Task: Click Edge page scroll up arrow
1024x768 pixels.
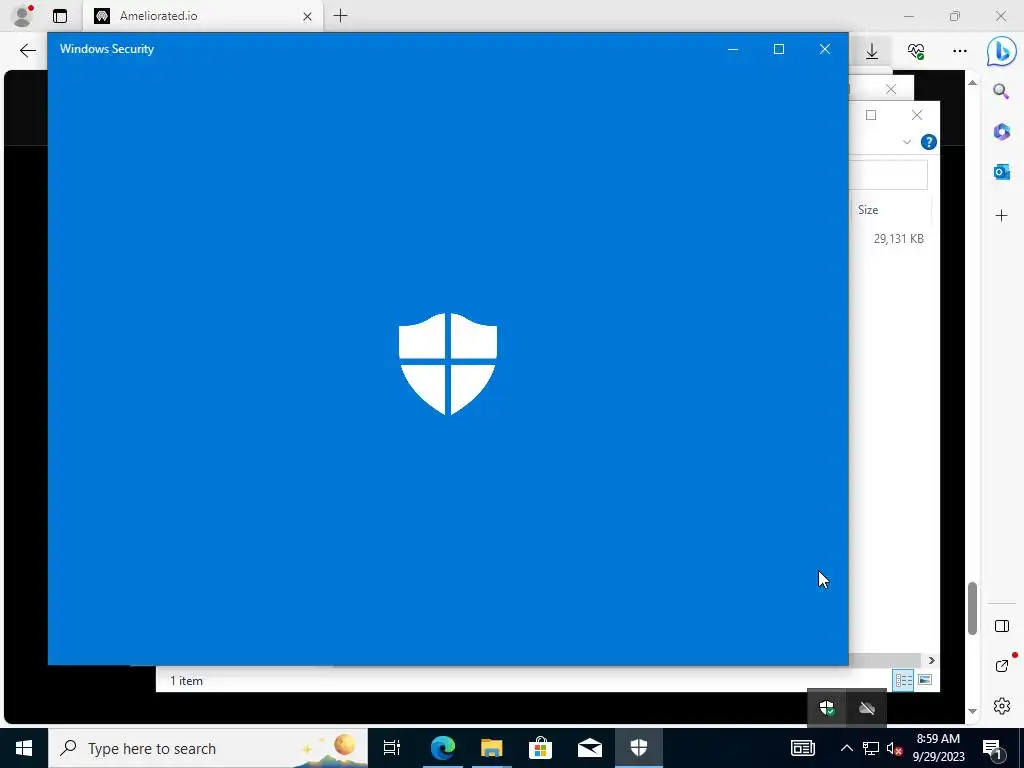Action: pyautogui.click(x=972, y=83)
